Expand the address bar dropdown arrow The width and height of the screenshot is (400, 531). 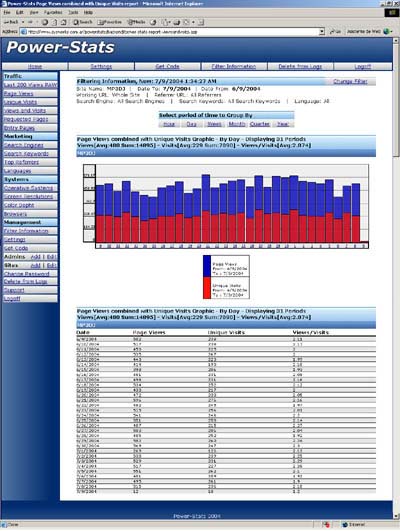coord(322,31)
